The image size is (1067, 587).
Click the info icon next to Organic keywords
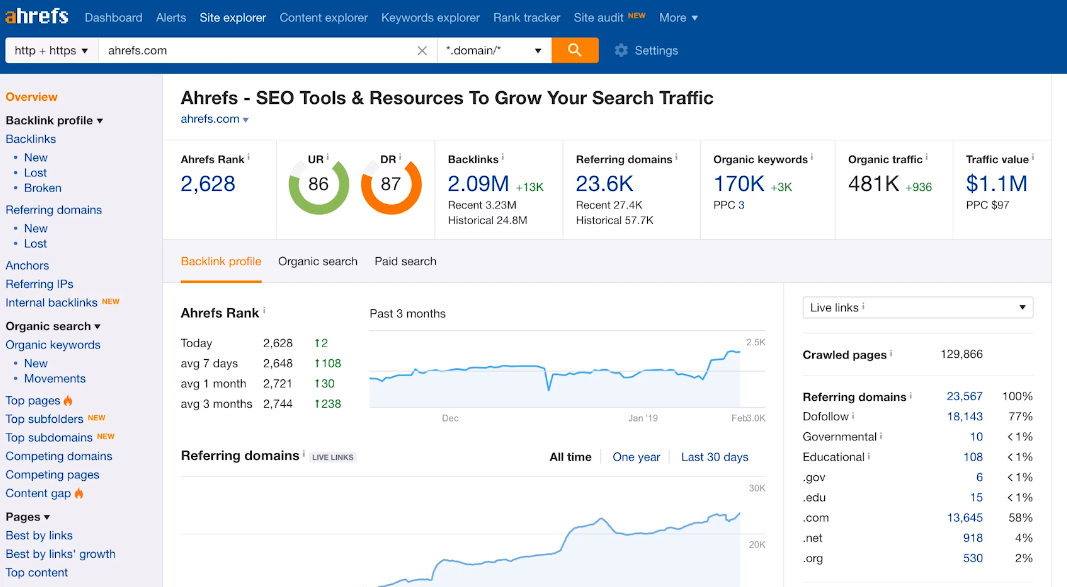811,157
